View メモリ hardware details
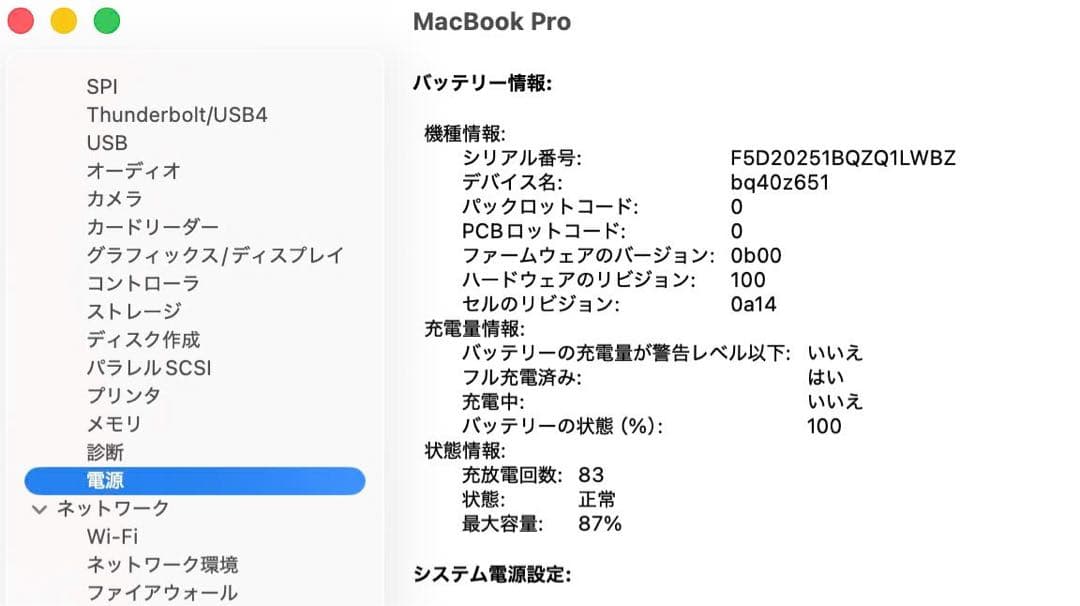The height and width of the screenshot is (606, 1080). pyautogui.click(x=112, y=424)
